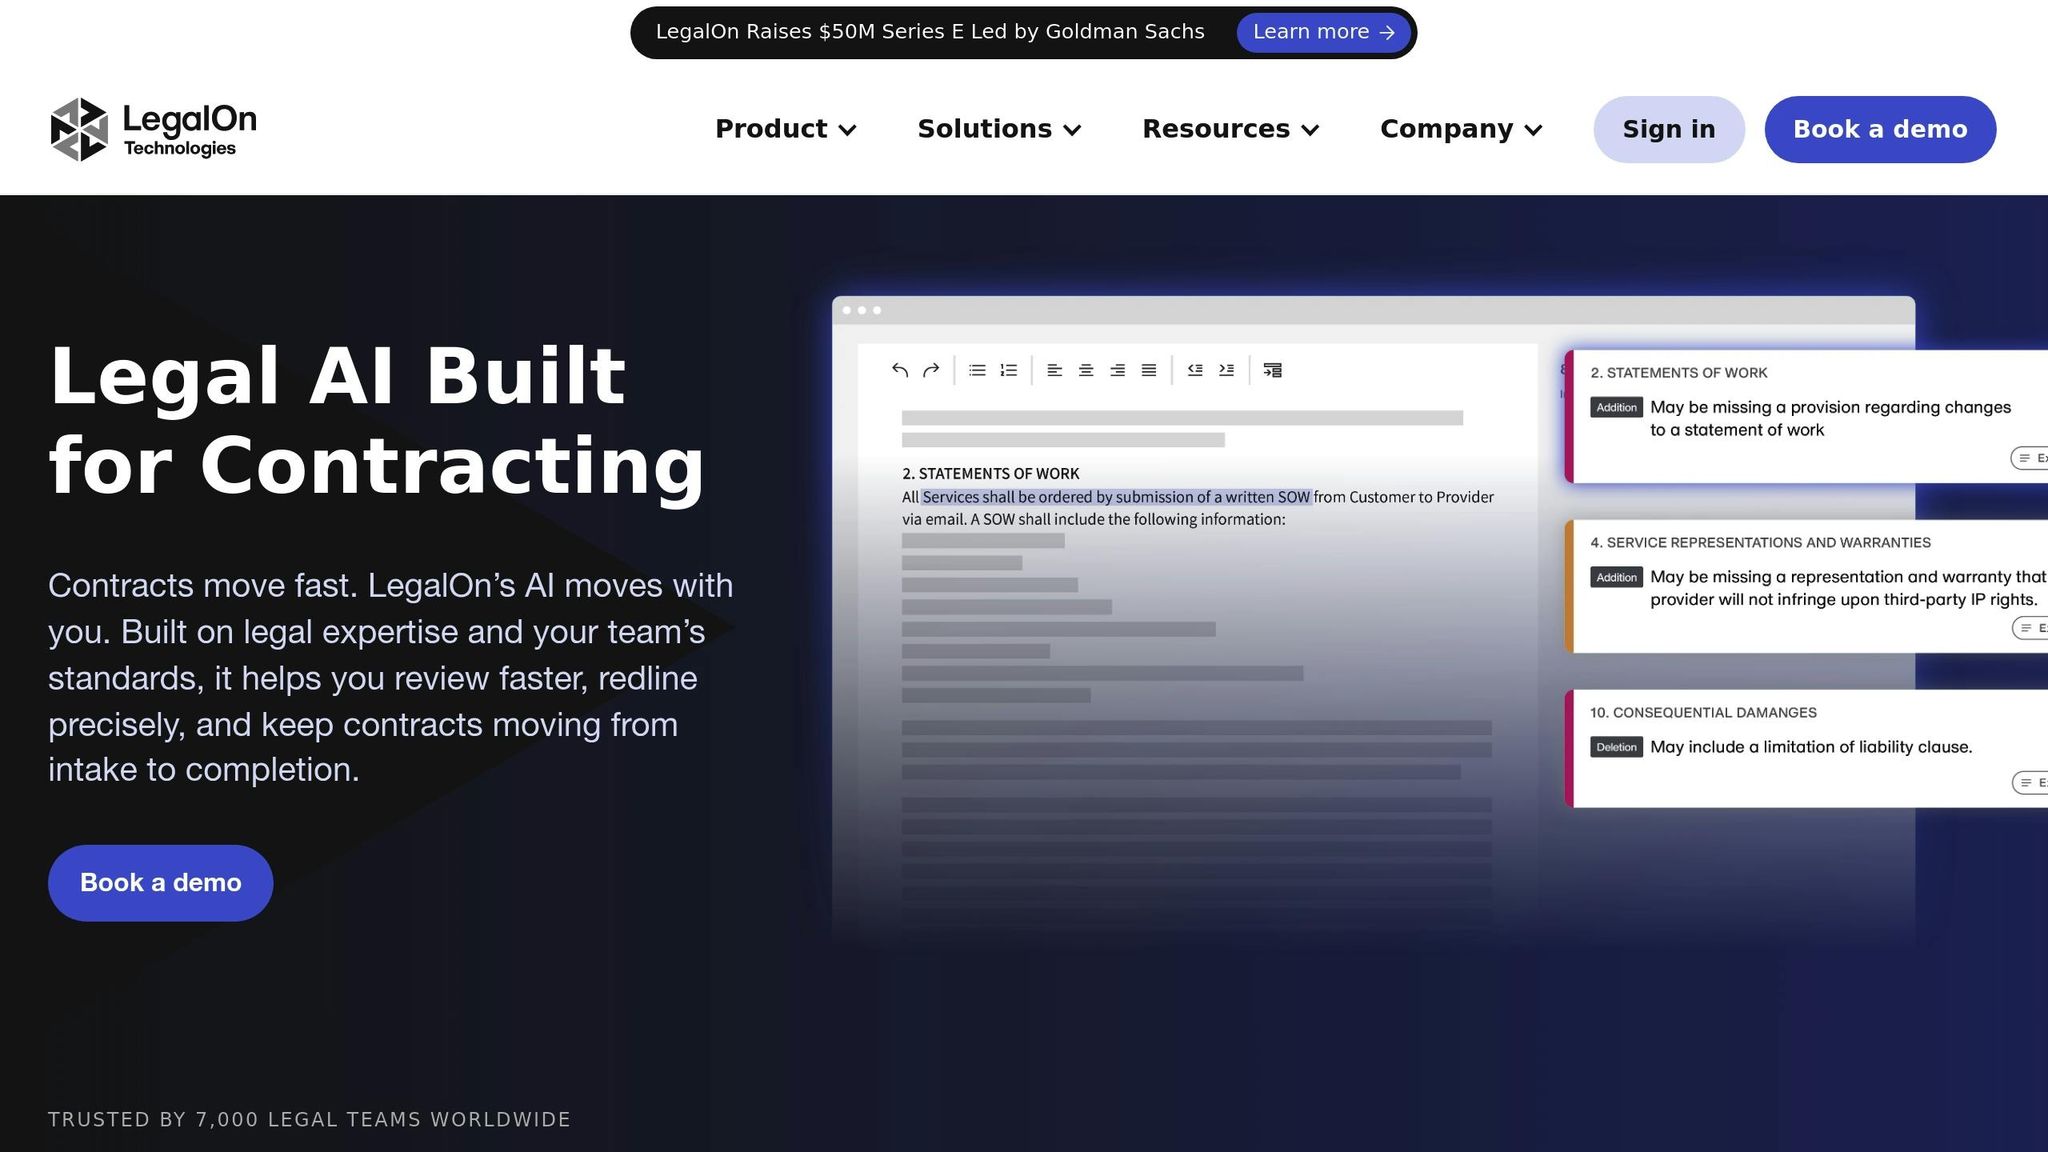Open the Consequential Damanges suggestion card
This screenshot has height=1152, width=2048.
[1806, 748]
